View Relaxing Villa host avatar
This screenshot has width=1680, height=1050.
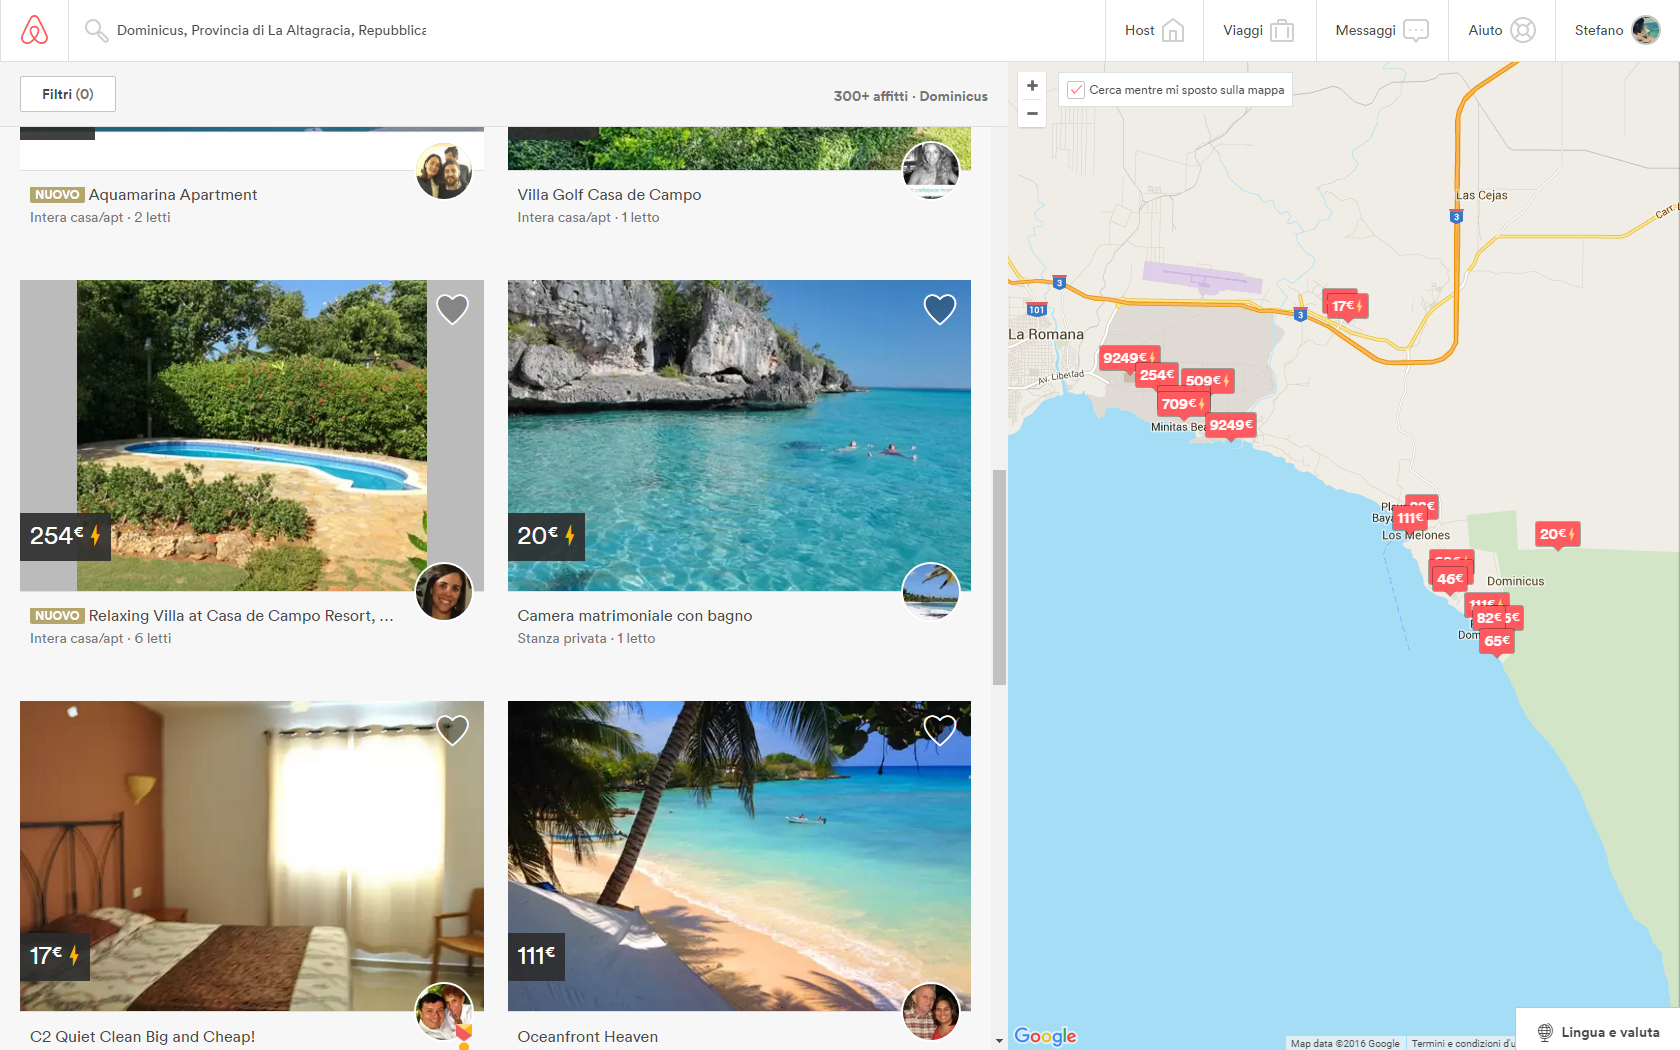coord(444,591)
